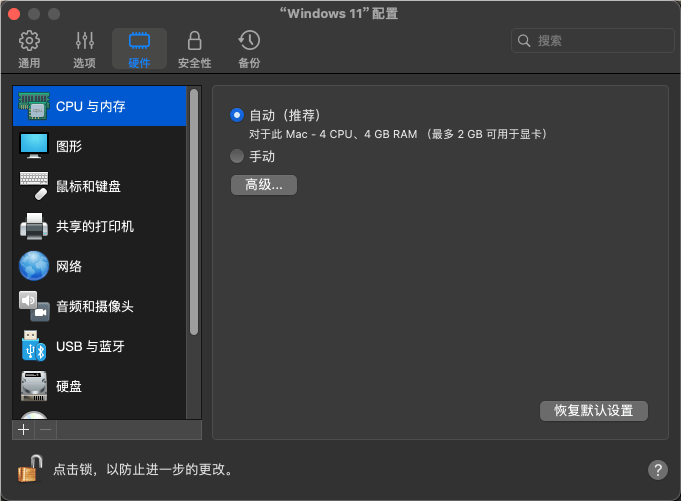Select the 网络 globe icon
Viewport: 681px width, 501px height.
pyautogui.click(x=34, y=266)
